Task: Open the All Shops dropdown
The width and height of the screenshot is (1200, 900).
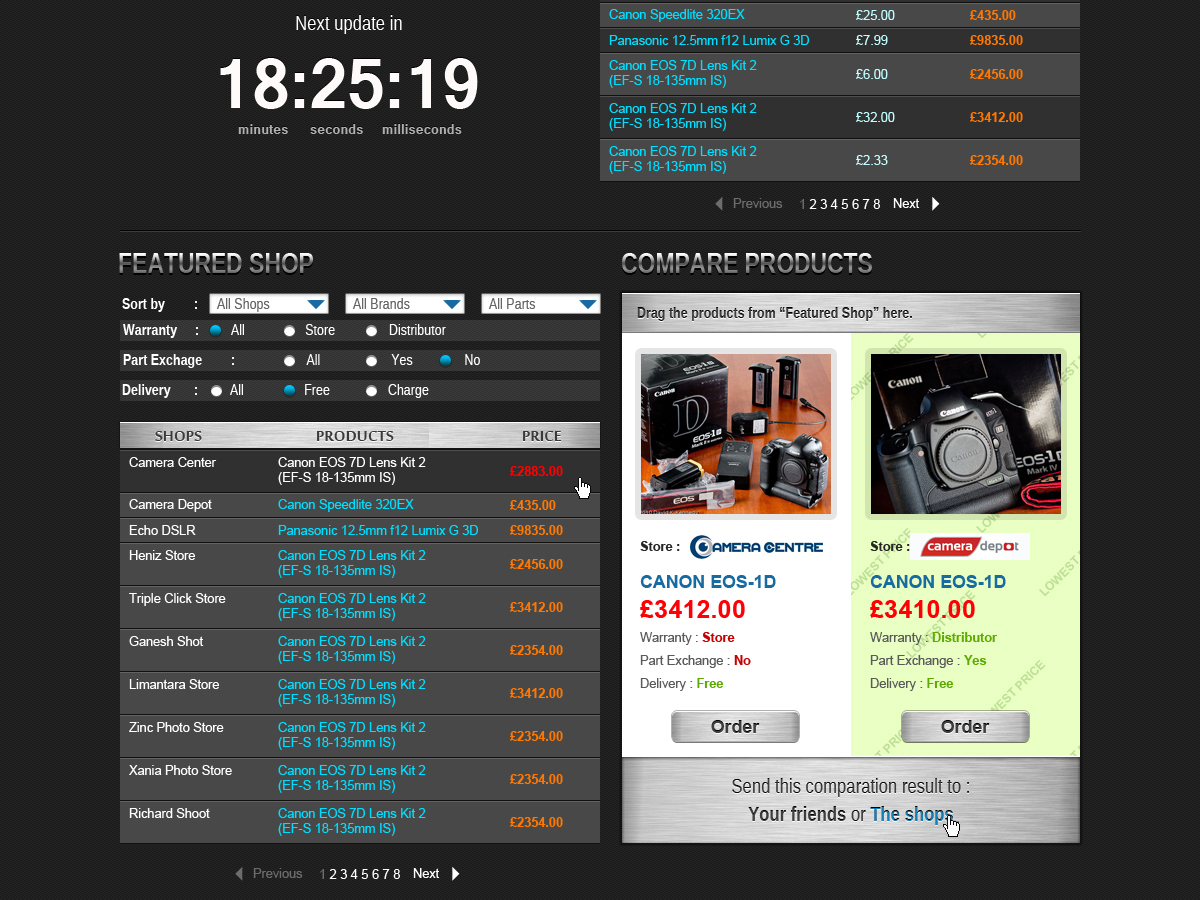Action: [x=268, y=304]
